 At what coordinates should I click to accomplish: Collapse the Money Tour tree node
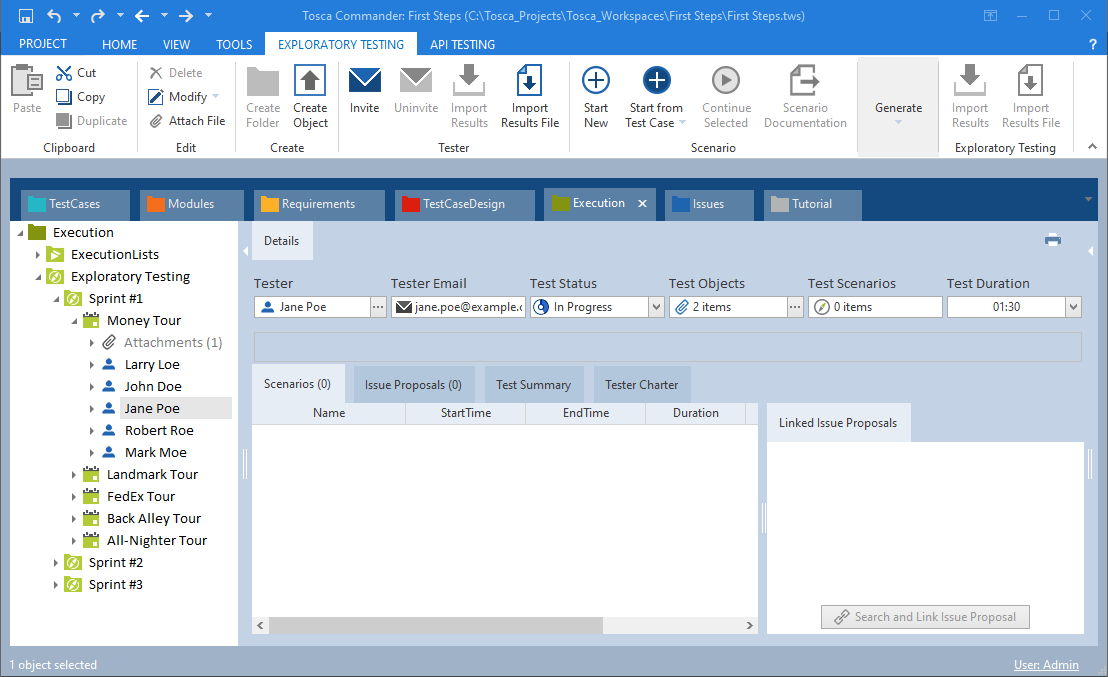(x=74, y=321)
